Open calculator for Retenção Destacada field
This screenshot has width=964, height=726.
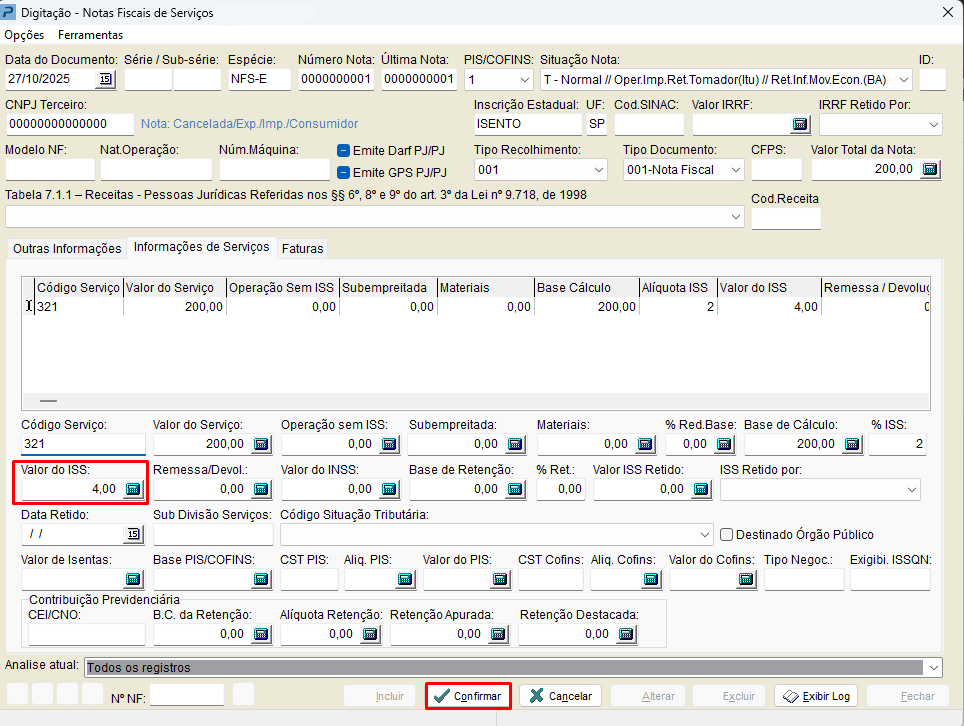pos(626,634)
